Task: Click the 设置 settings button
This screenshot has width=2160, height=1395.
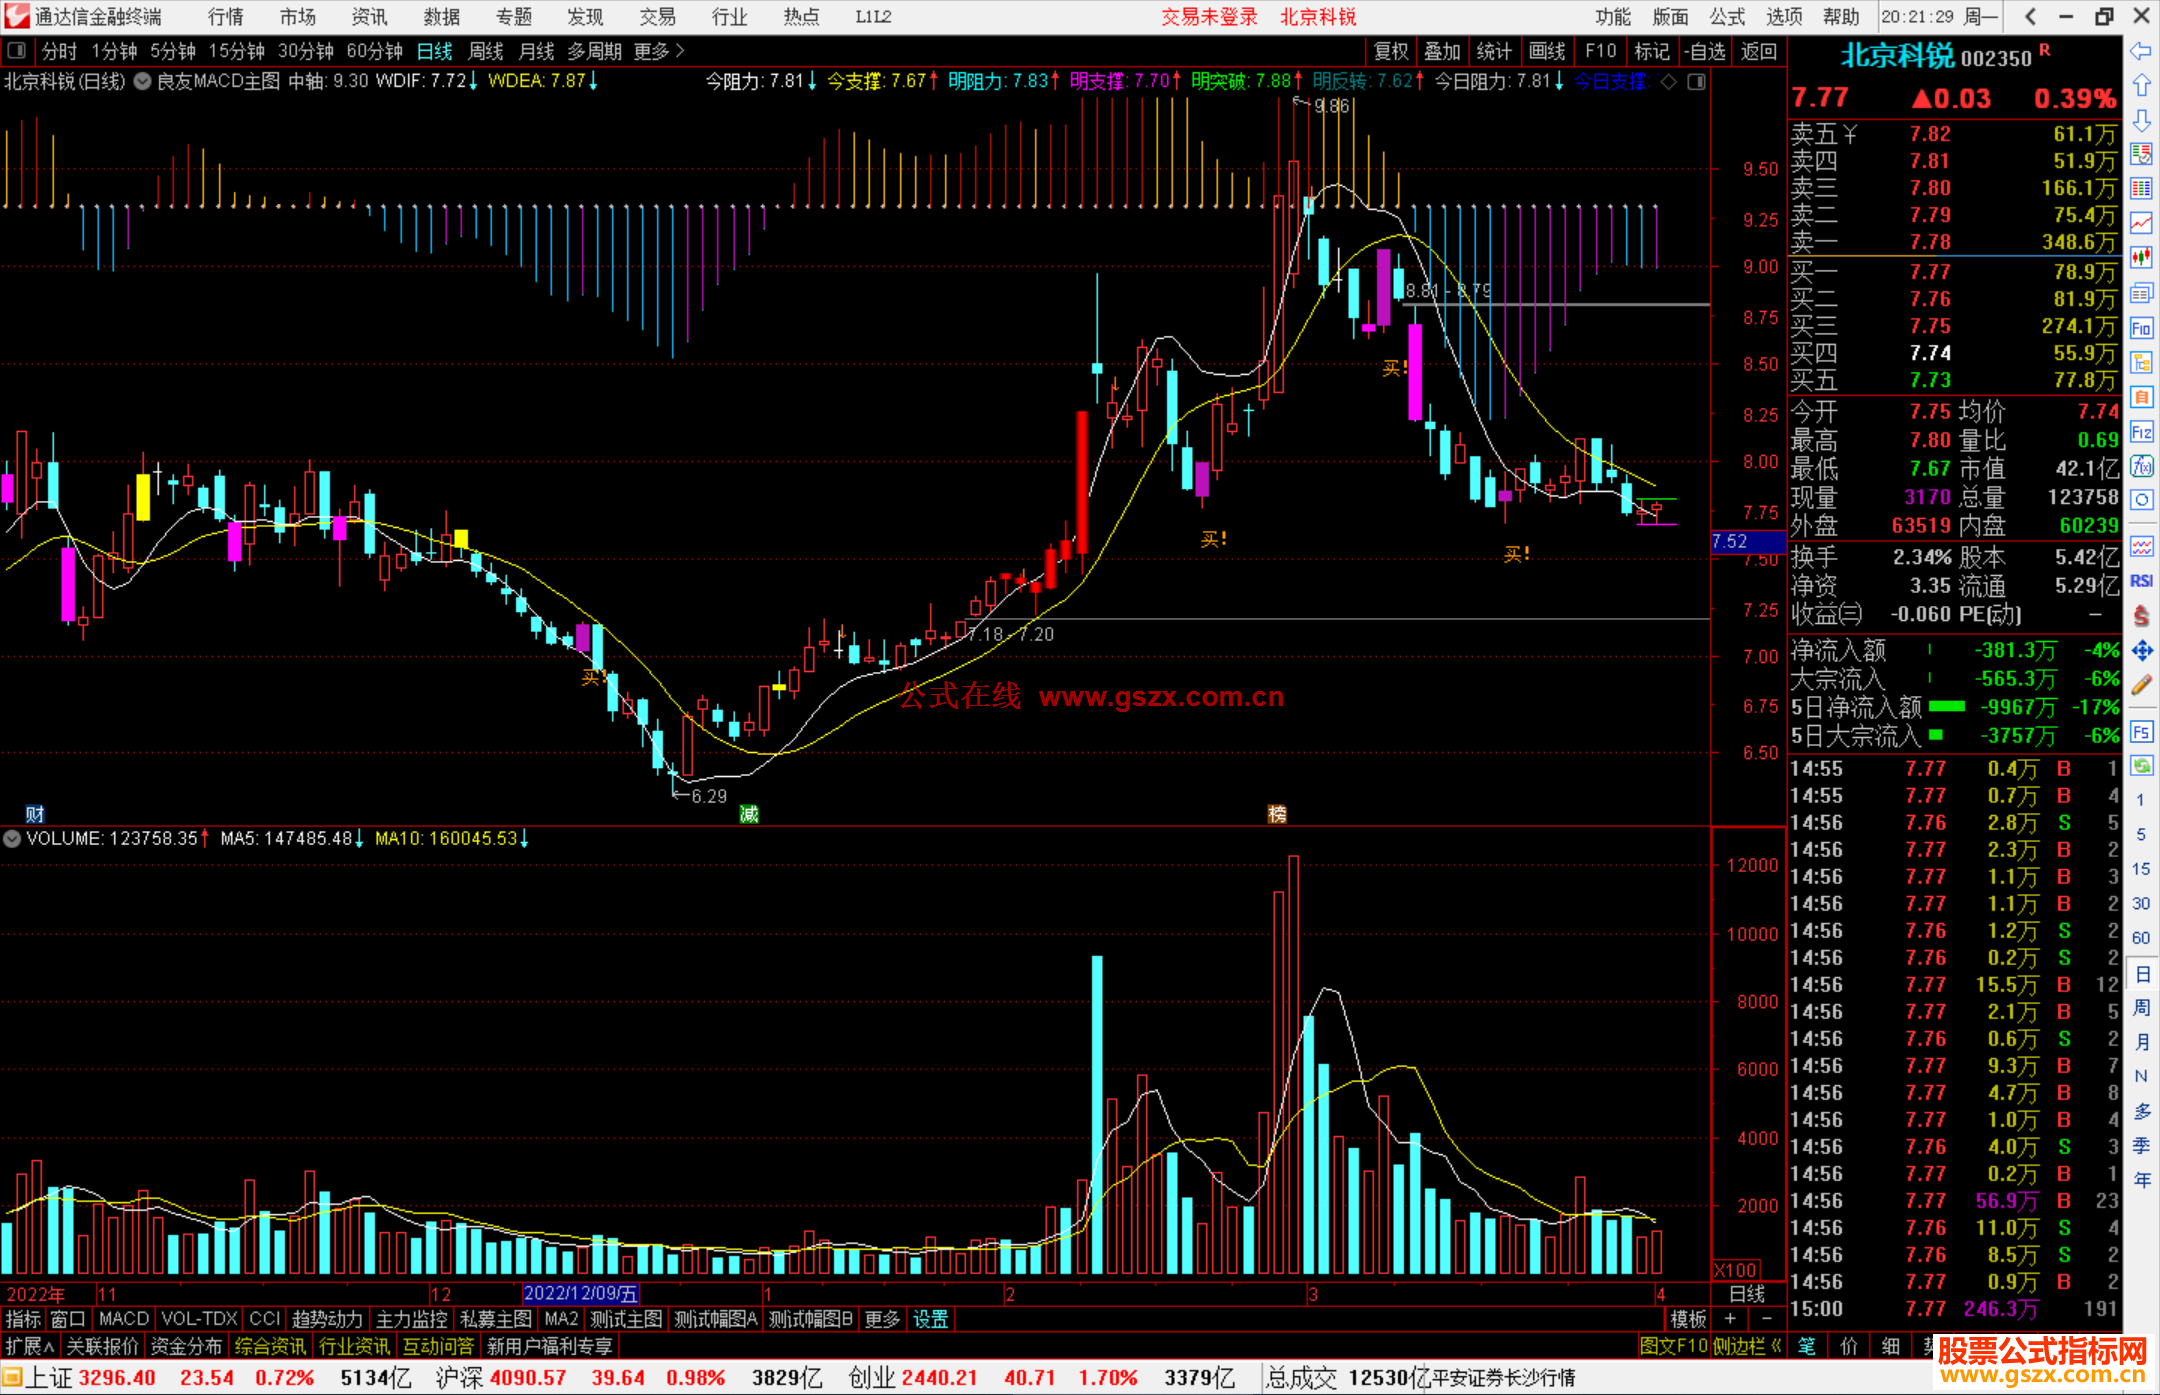Action: [x=931, y=1319]
